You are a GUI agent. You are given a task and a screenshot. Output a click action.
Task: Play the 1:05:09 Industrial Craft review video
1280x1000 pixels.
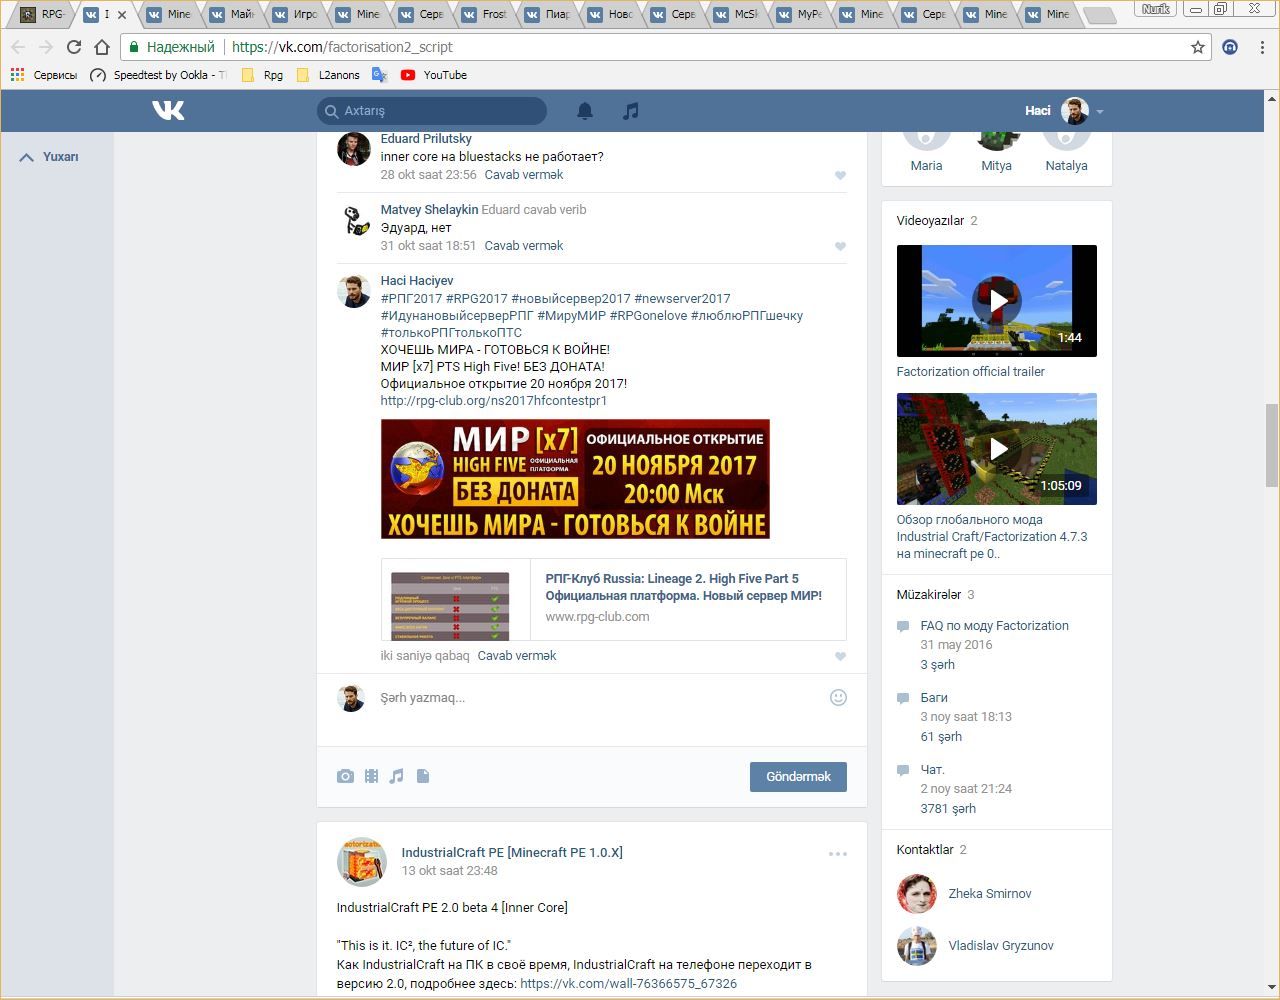[996, 448]
